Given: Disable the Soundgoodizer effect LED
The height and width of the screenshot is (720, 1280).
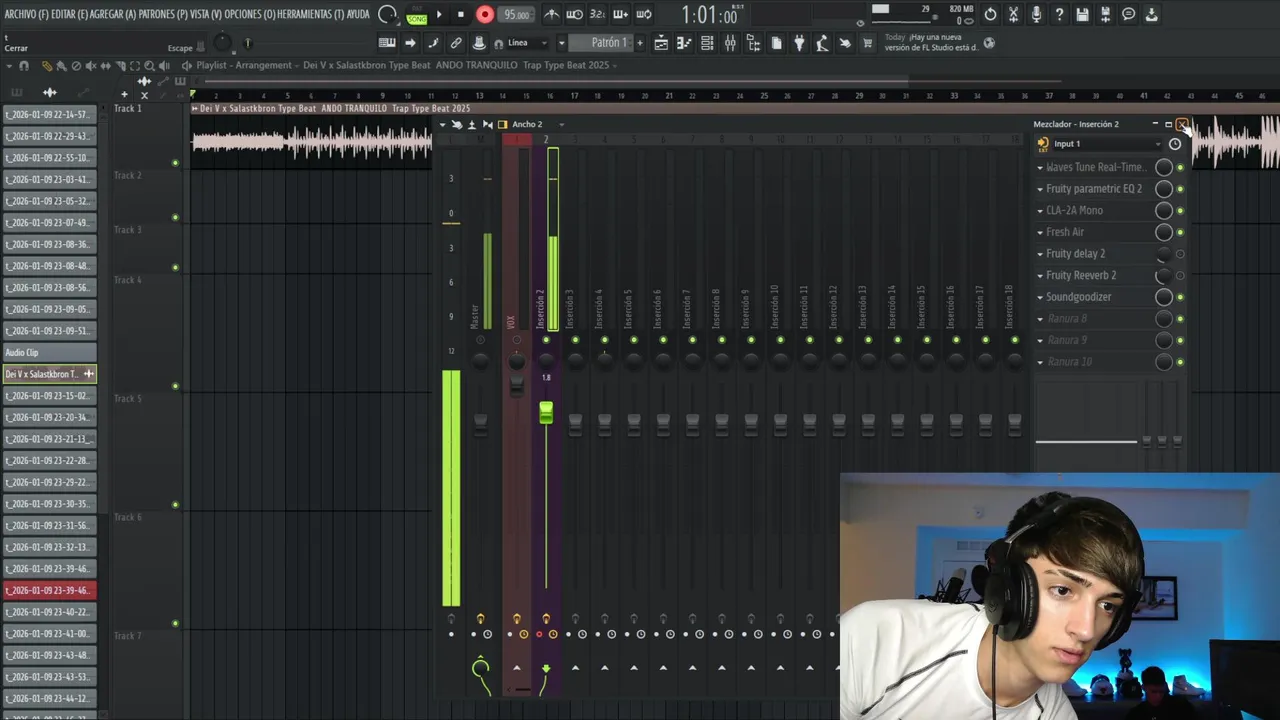Looking at the screenshot, I should coord(1180,297).
